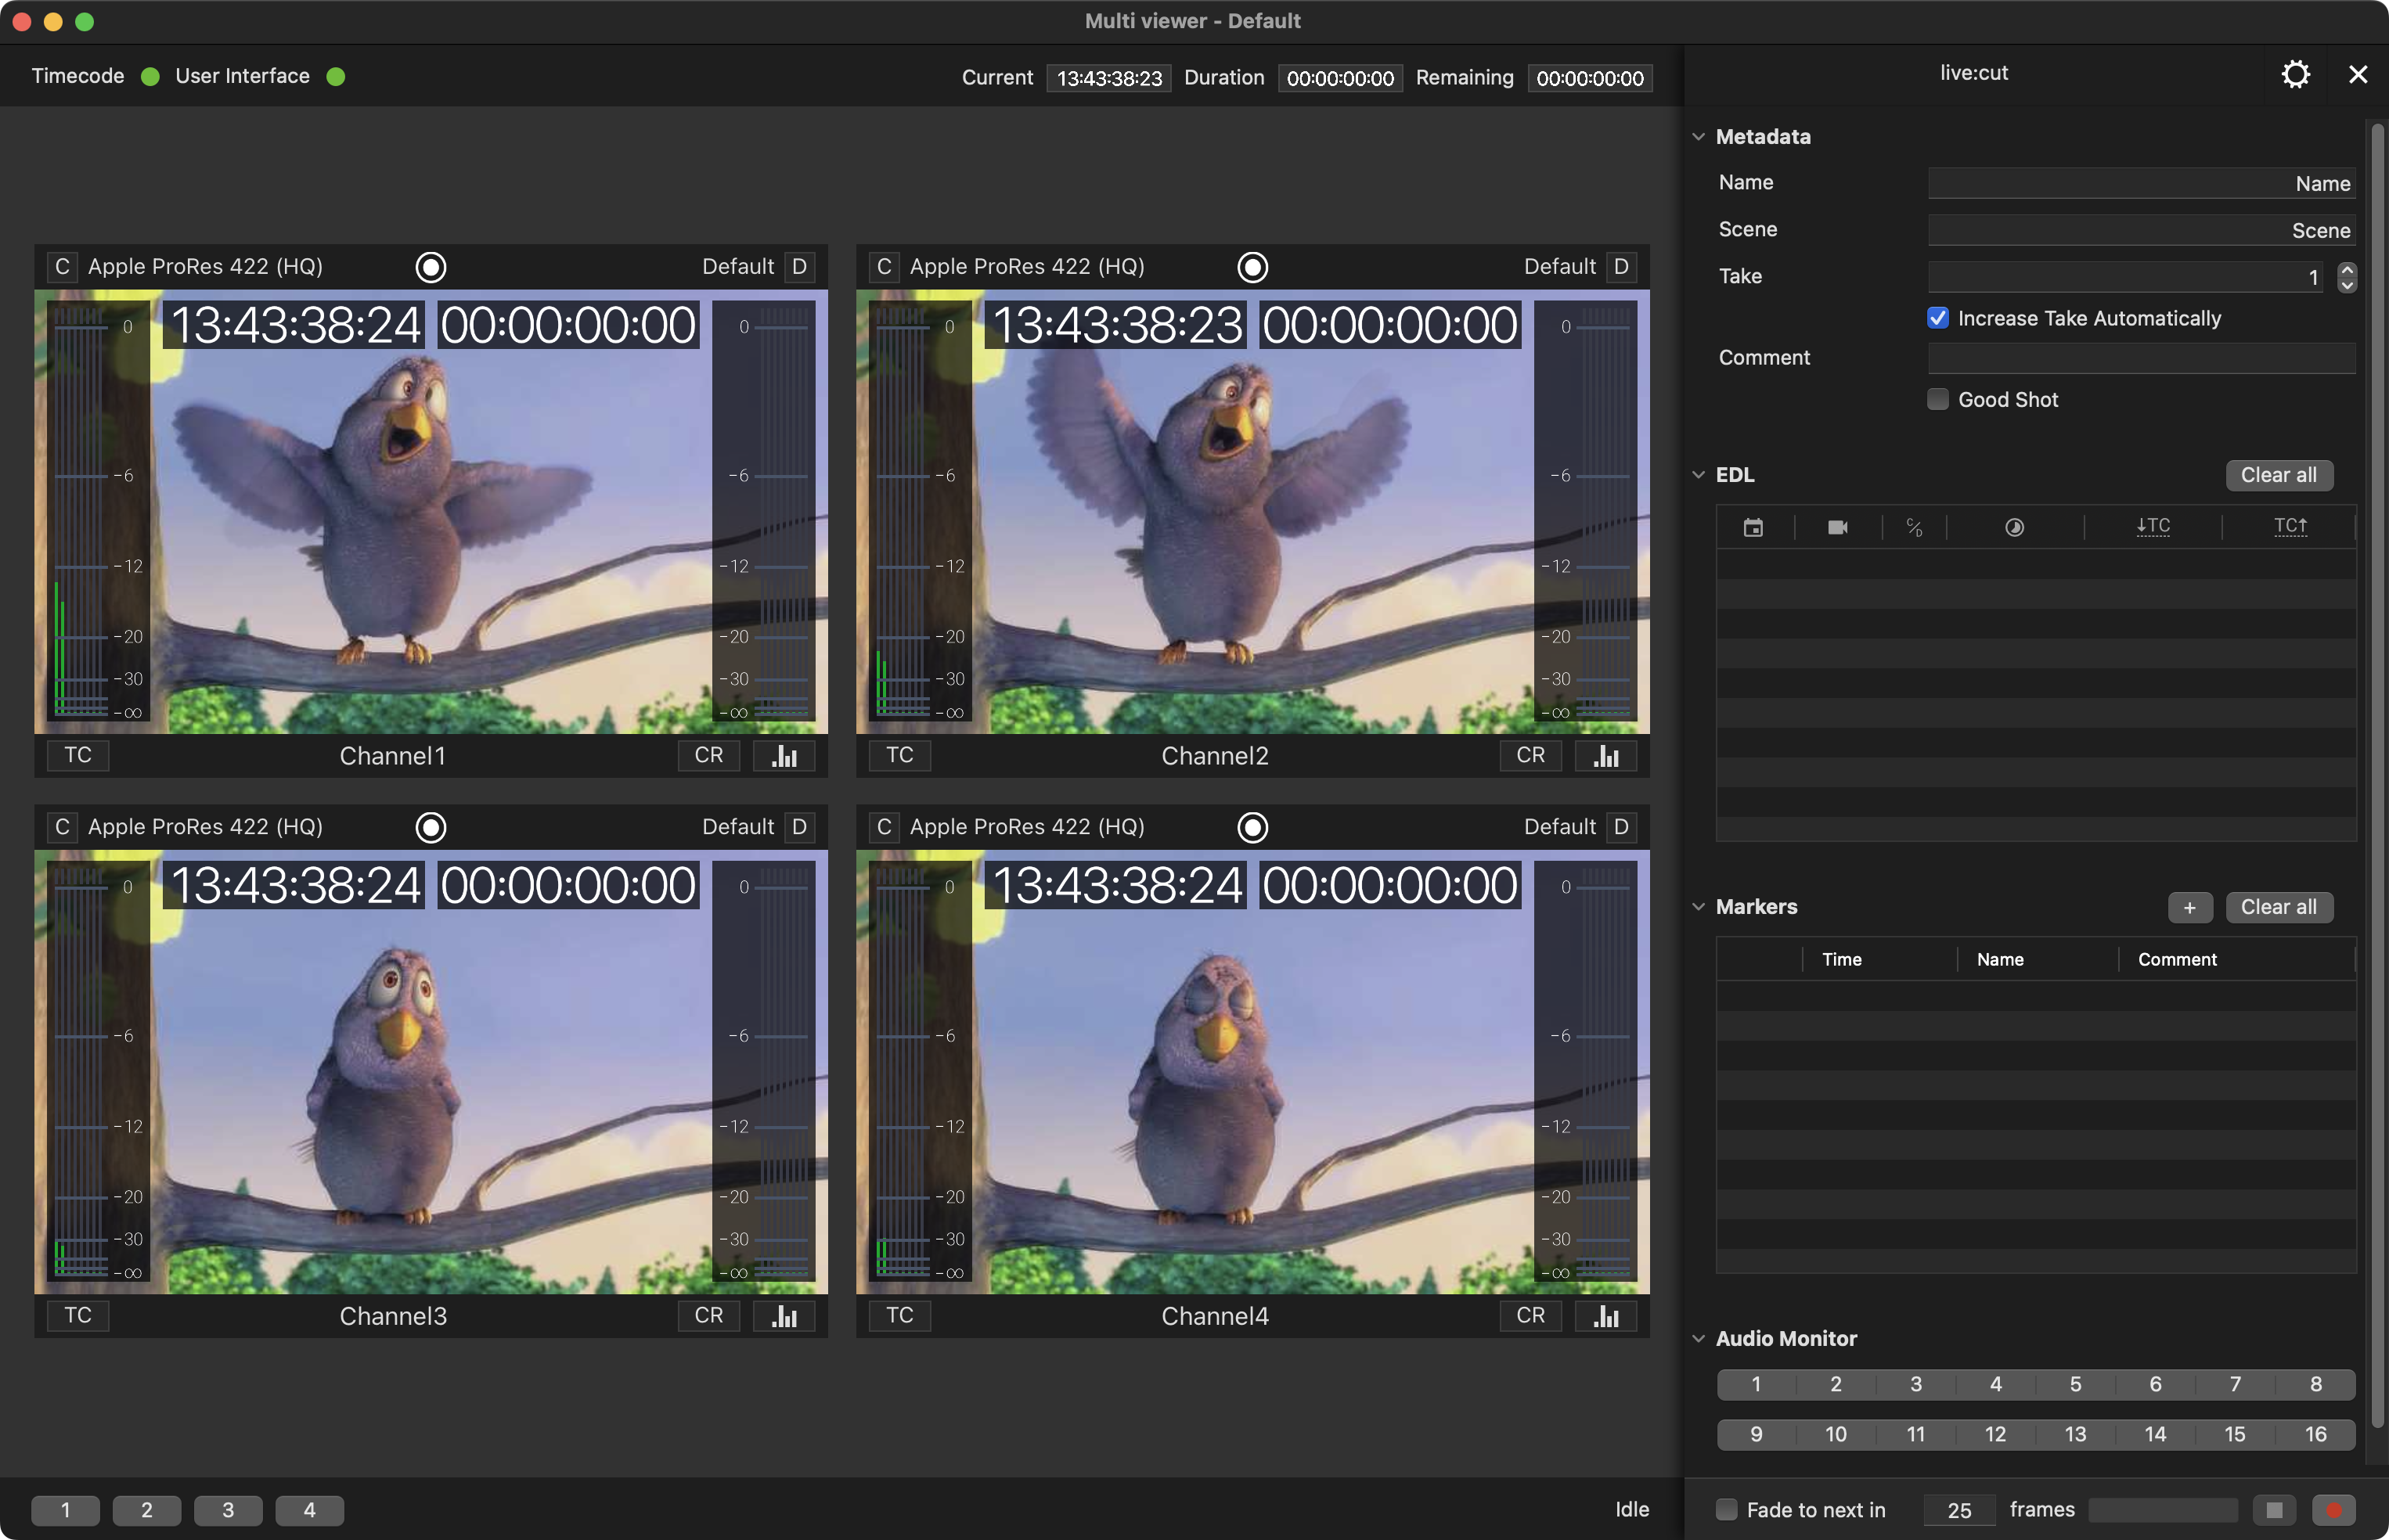Screen dimensions: 2389x1540
Task: Click the Scene metadata field
Action: tap(2141, 230)
